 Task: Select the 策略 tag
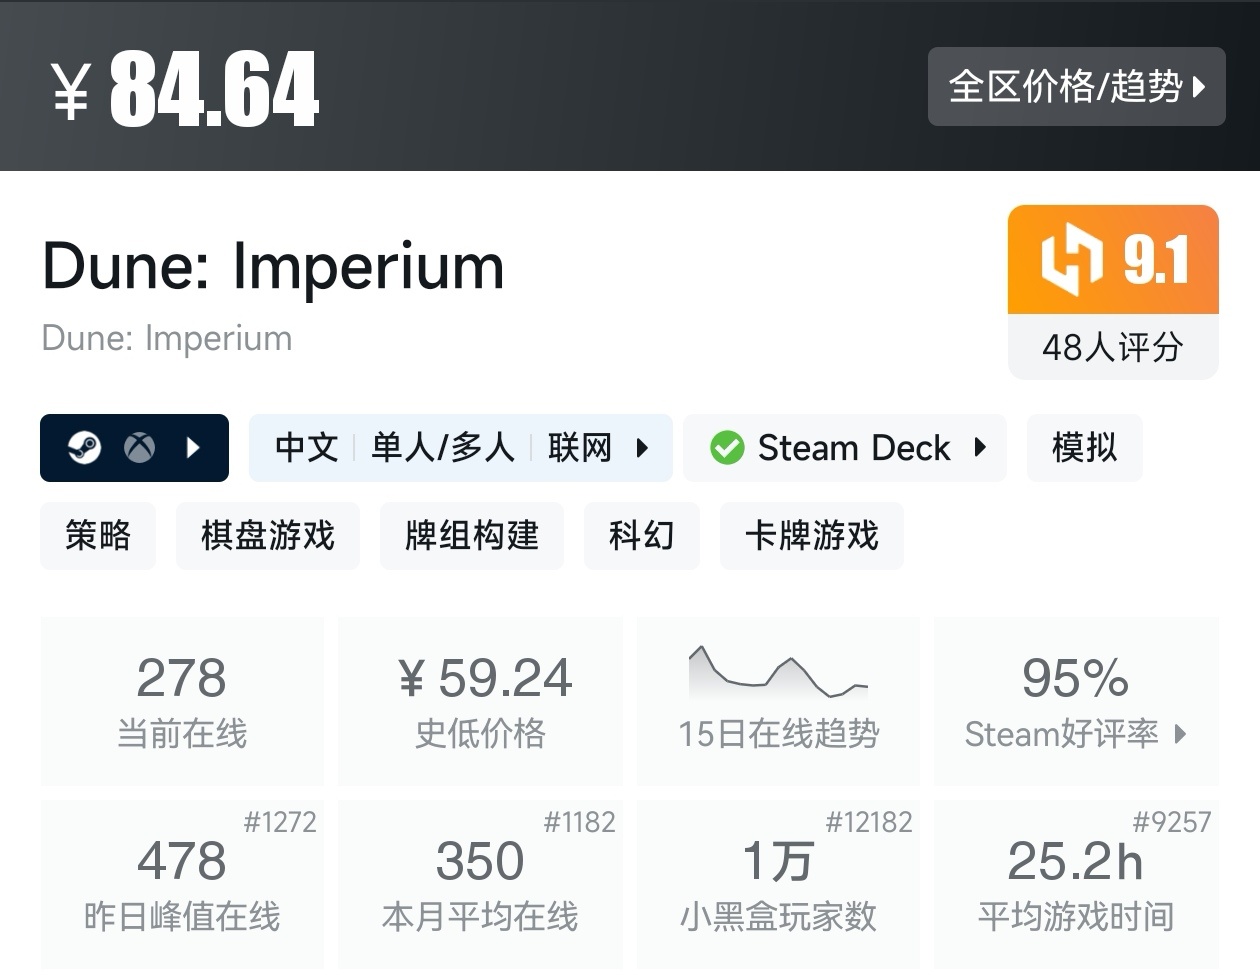coord(98,536)
